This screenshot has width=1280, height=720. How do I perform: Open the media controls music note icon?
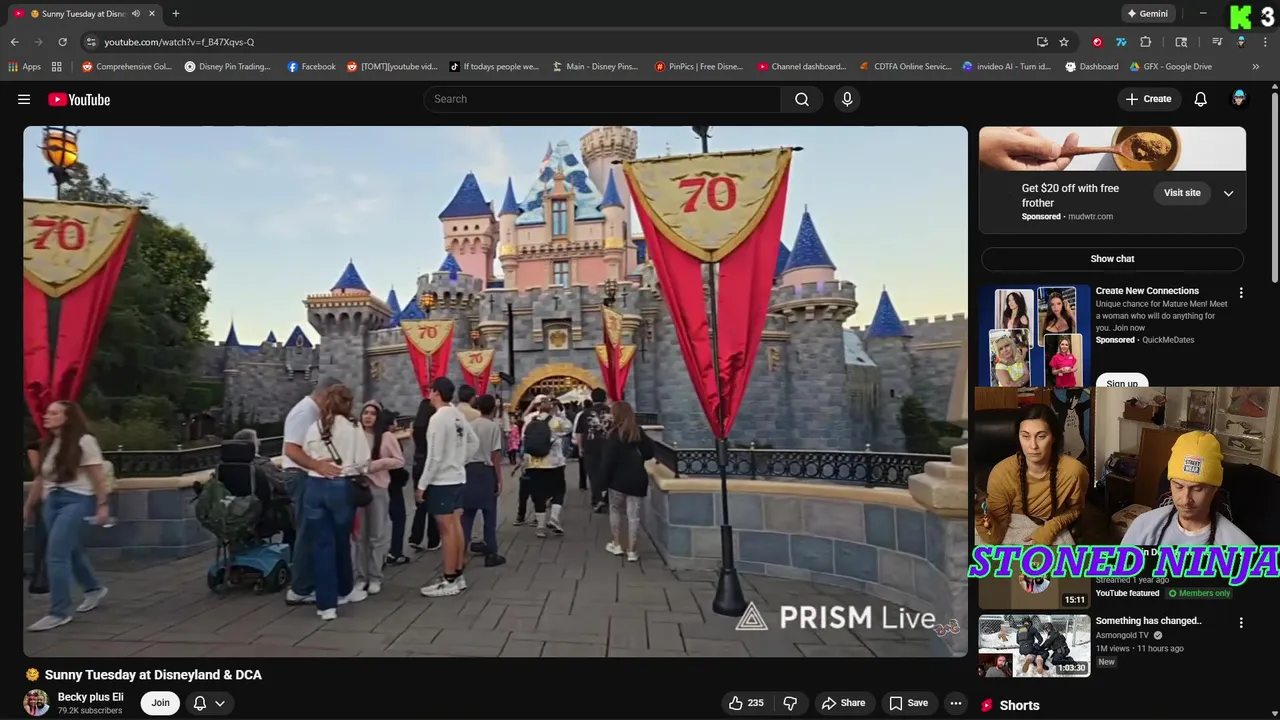[x=1217, y=42]
